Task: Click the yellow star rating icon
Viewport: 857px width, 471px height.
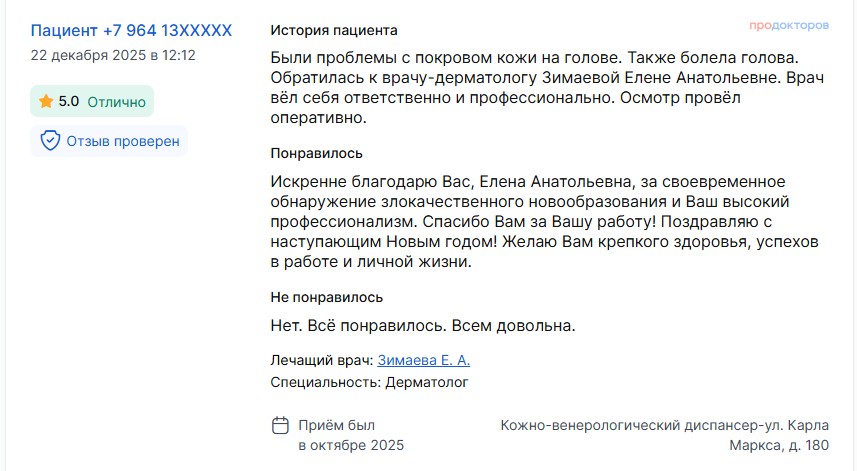Action: click(46, 101)
